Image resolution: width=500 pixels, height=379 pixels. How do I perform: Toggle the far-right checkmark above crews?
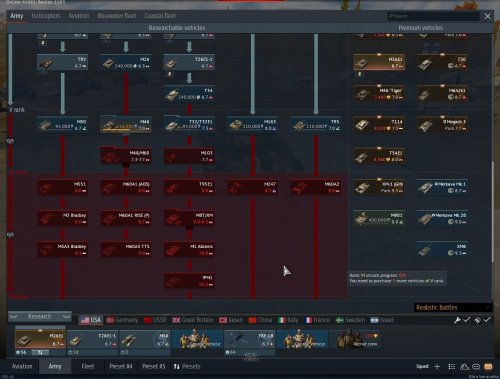click(487, 320)
